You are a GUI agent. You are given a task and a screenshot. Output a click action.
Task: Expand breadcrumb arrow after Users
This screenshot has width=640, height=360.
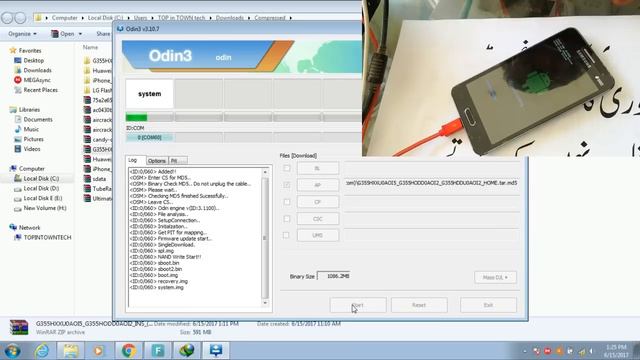pyautogui.click(x=152, y=18)
